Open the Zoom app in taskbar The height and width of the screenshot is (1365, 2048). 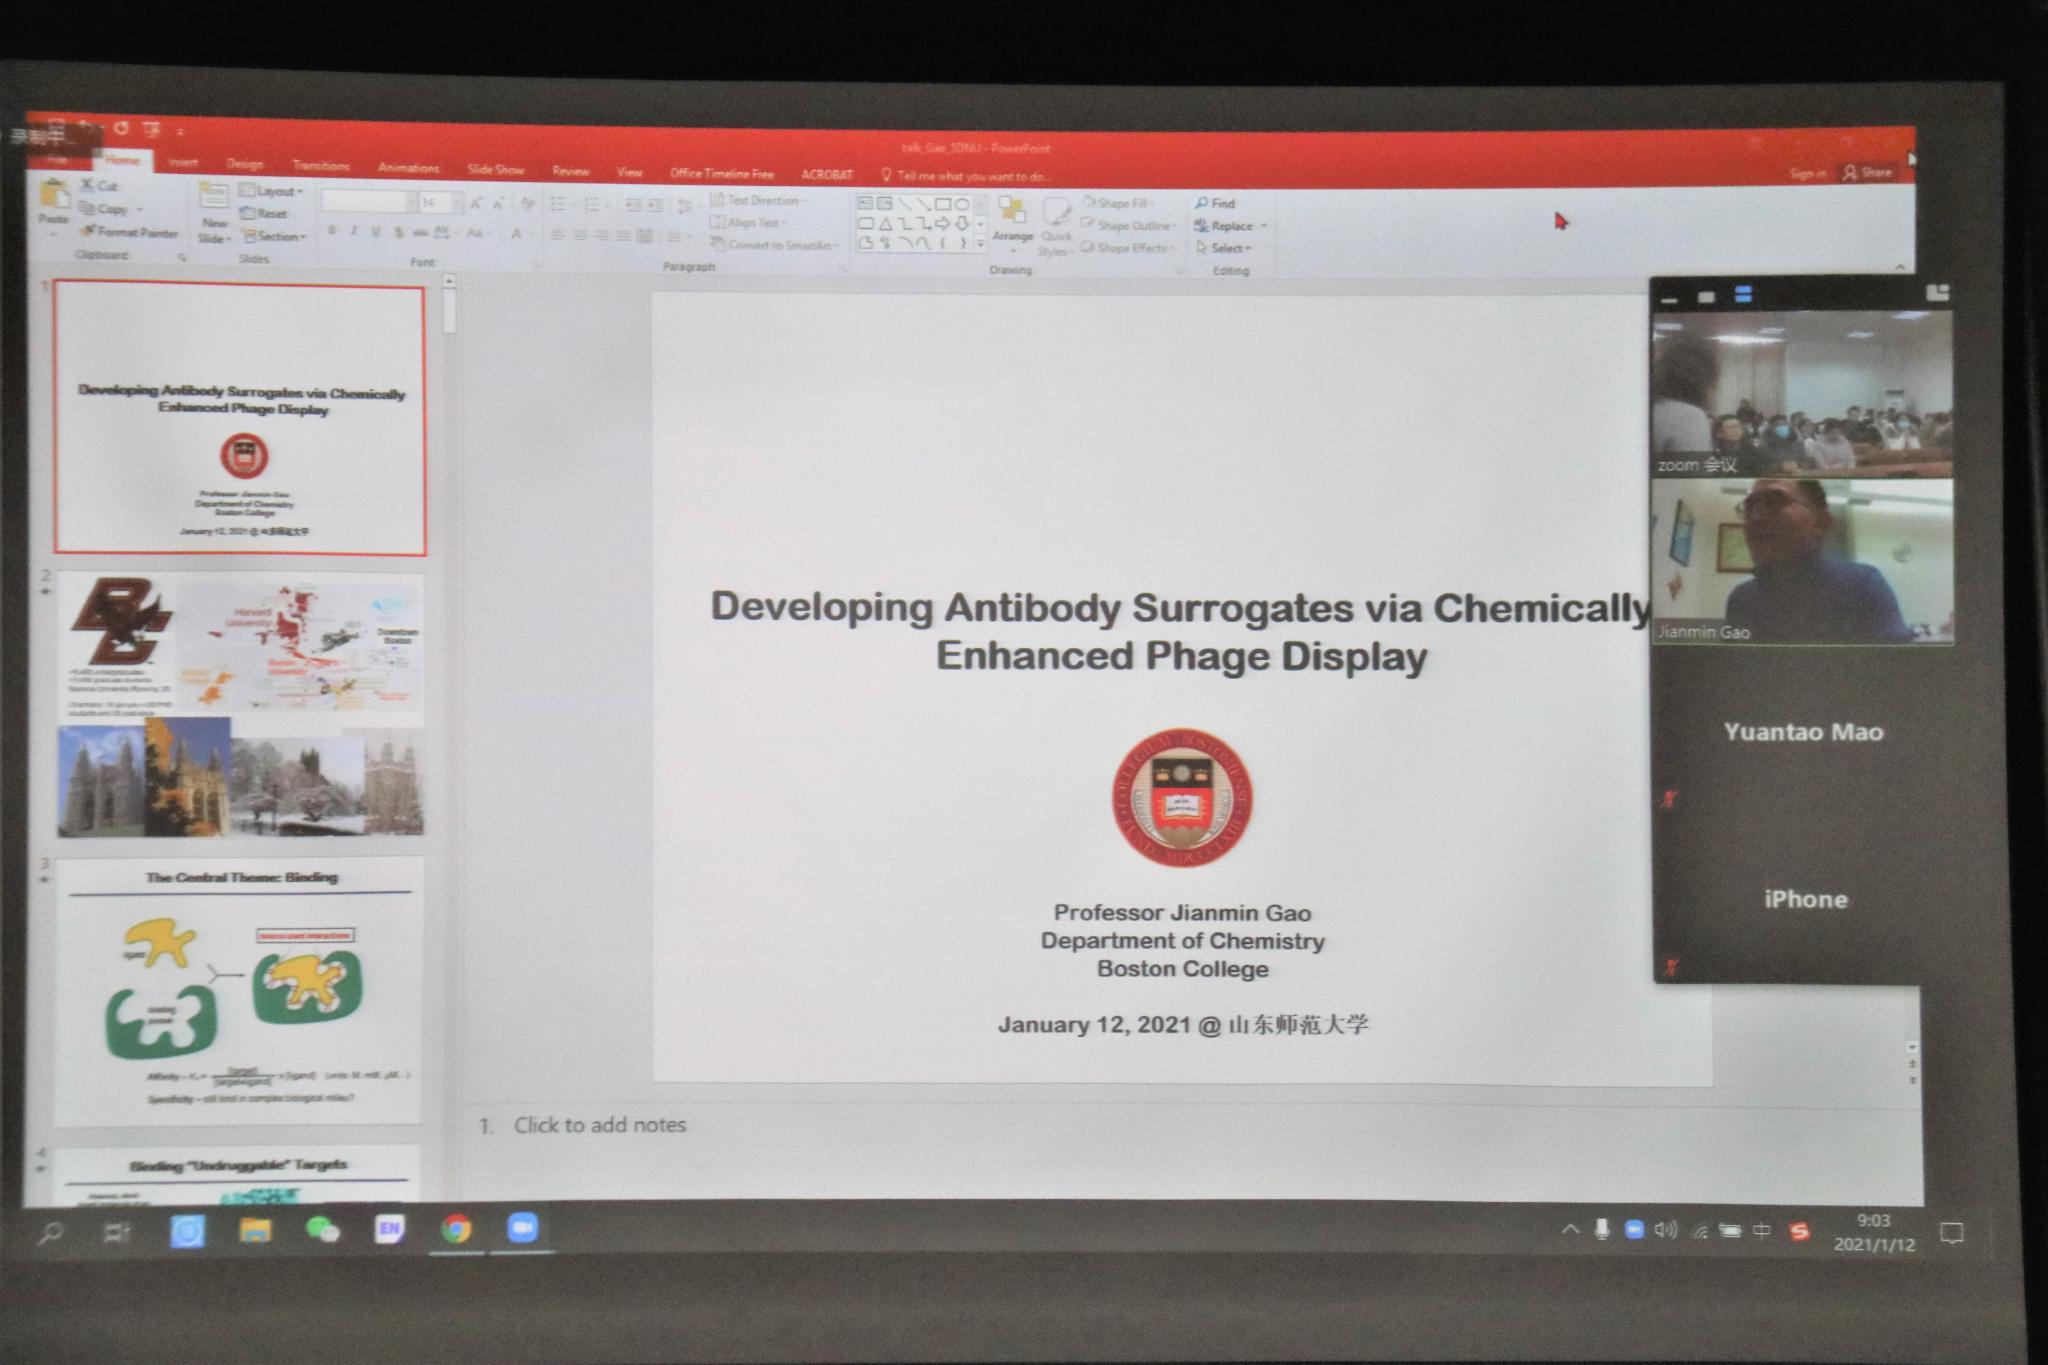click(x=522, y=1228)
